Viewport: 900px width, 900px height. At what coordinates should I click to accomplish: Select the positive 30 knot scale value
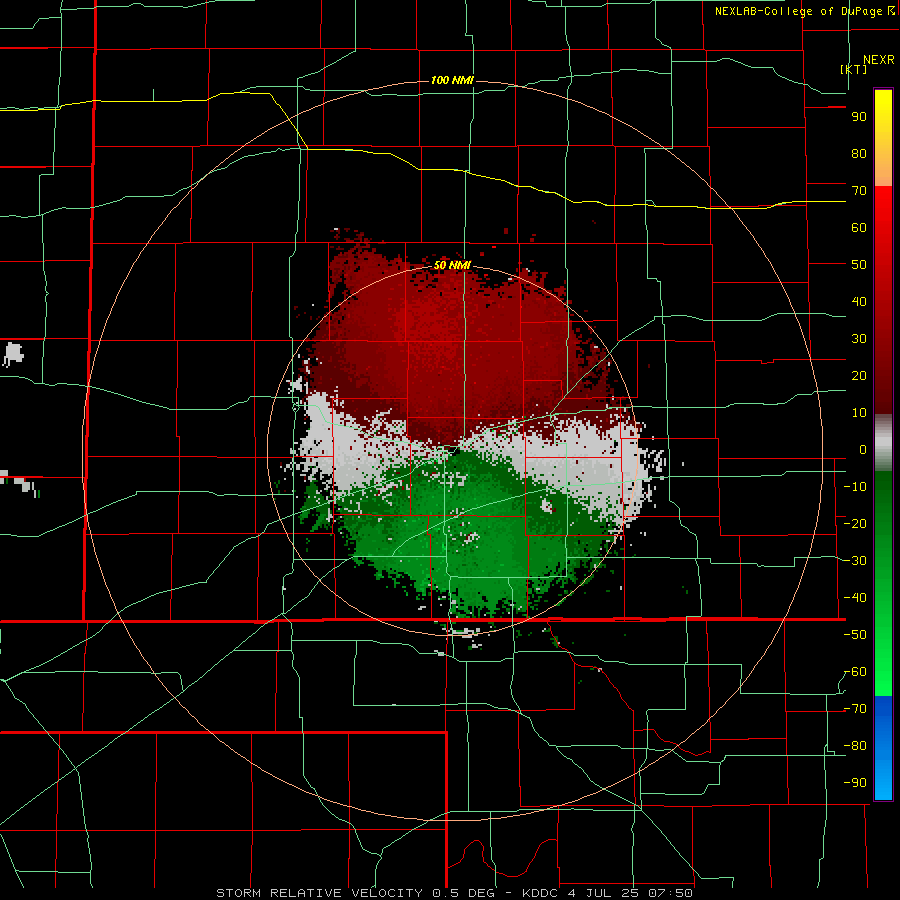click(859, 339)
